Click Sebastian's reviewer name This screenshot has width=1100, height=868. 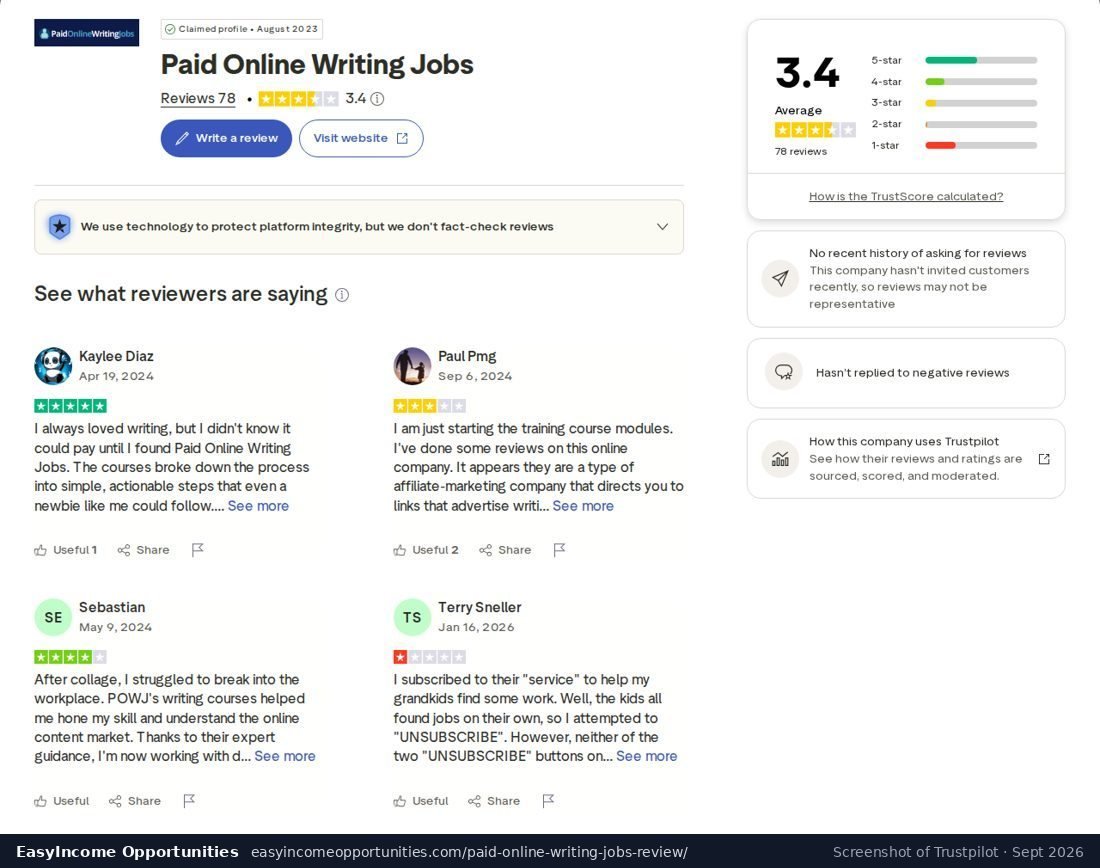tap(112, 608)
